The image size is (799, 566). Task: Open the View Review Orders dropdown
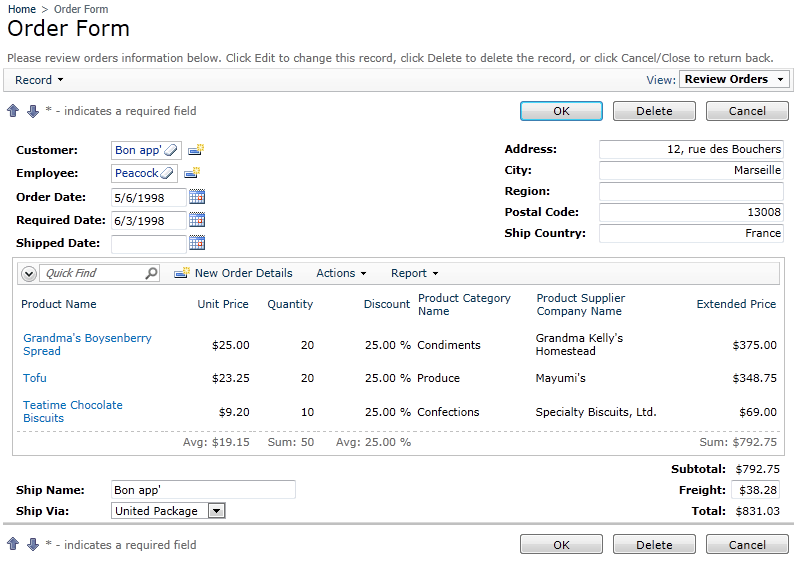point(734,80)
